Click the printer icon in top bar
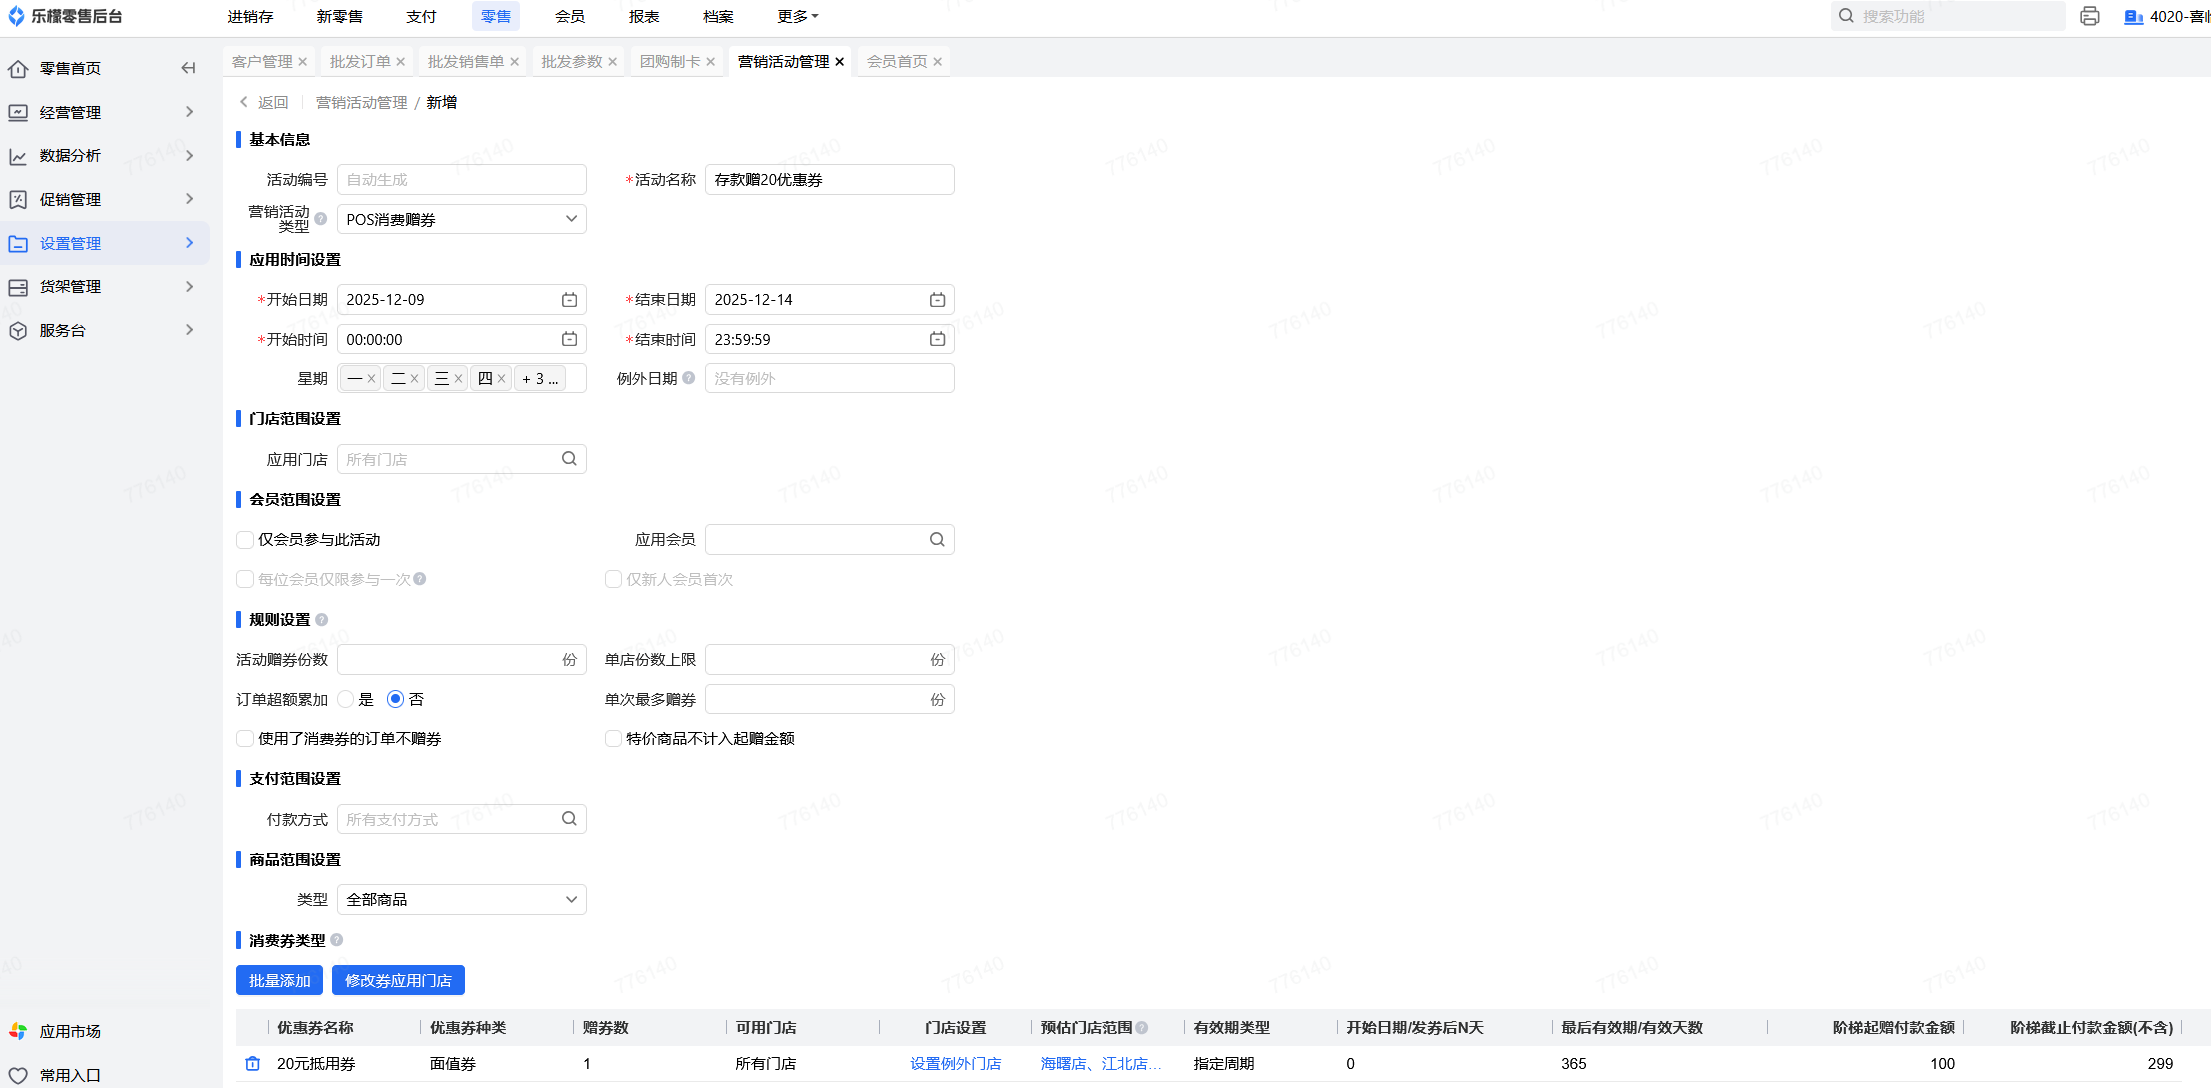2211x1088 pixels. (2089, 16)
